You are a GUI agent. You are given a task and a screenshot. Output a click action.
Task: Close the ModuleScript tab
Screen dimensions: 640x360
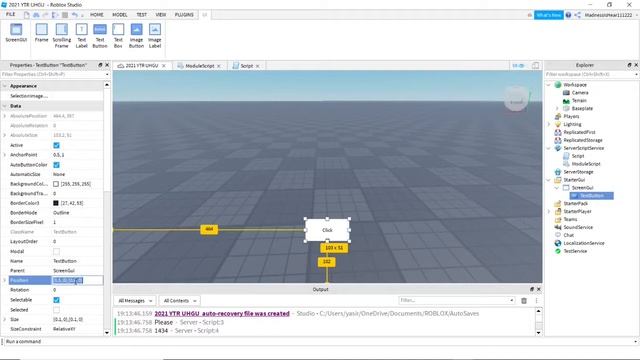[219, 66]
